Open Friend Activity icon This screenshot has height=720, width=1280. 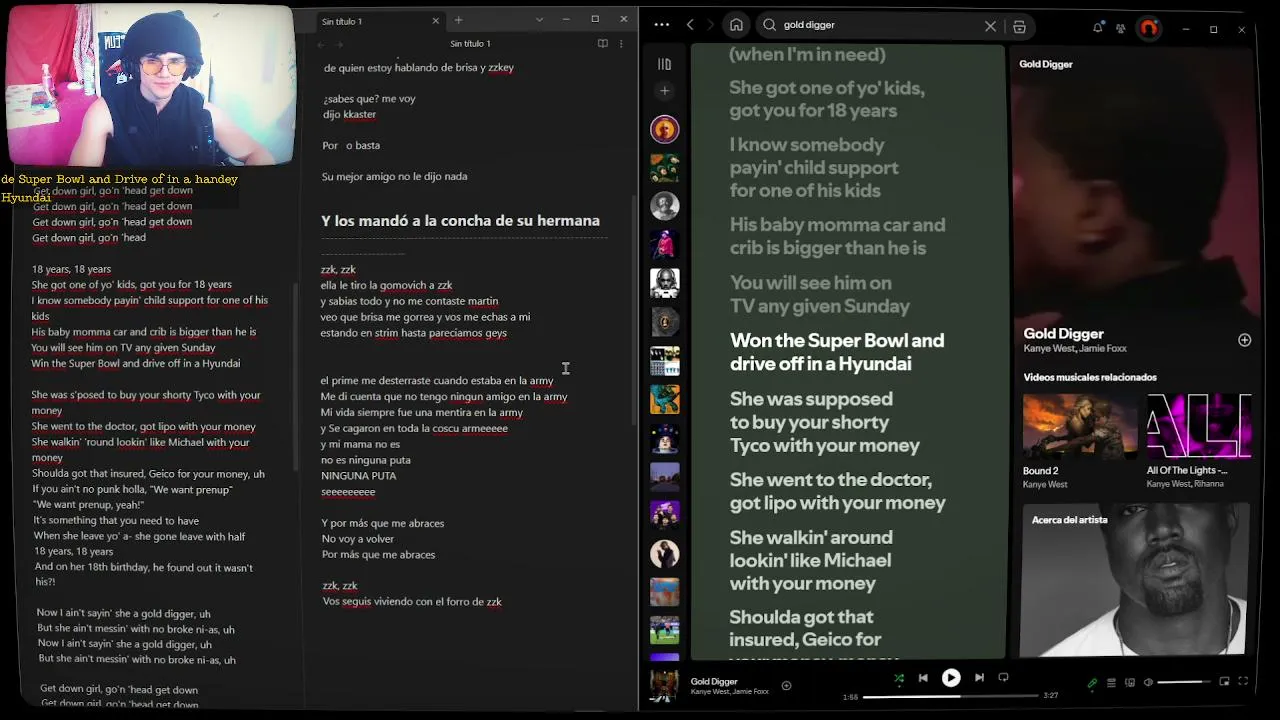1120,28
